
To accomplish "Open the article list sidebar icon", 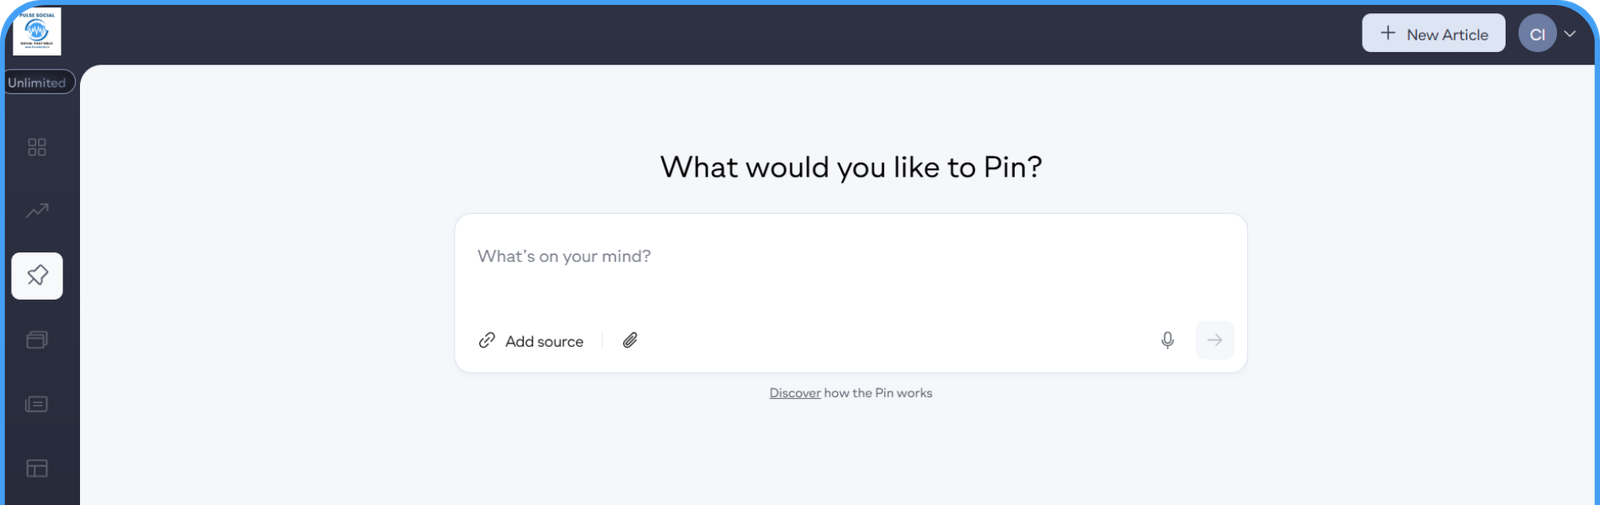I will (37, 404).
